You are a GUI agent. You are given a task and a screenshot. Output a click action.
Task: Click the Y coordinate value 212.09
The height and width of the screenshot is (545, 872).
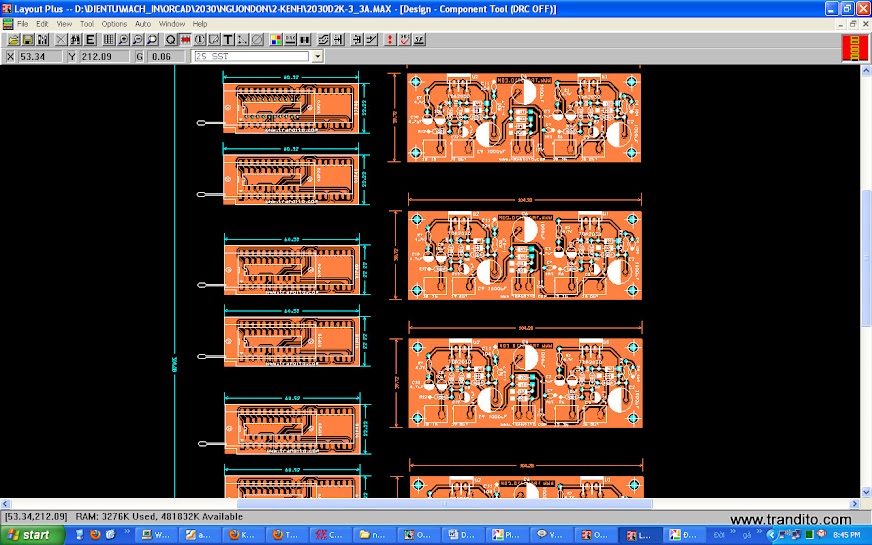pos(105,56)
